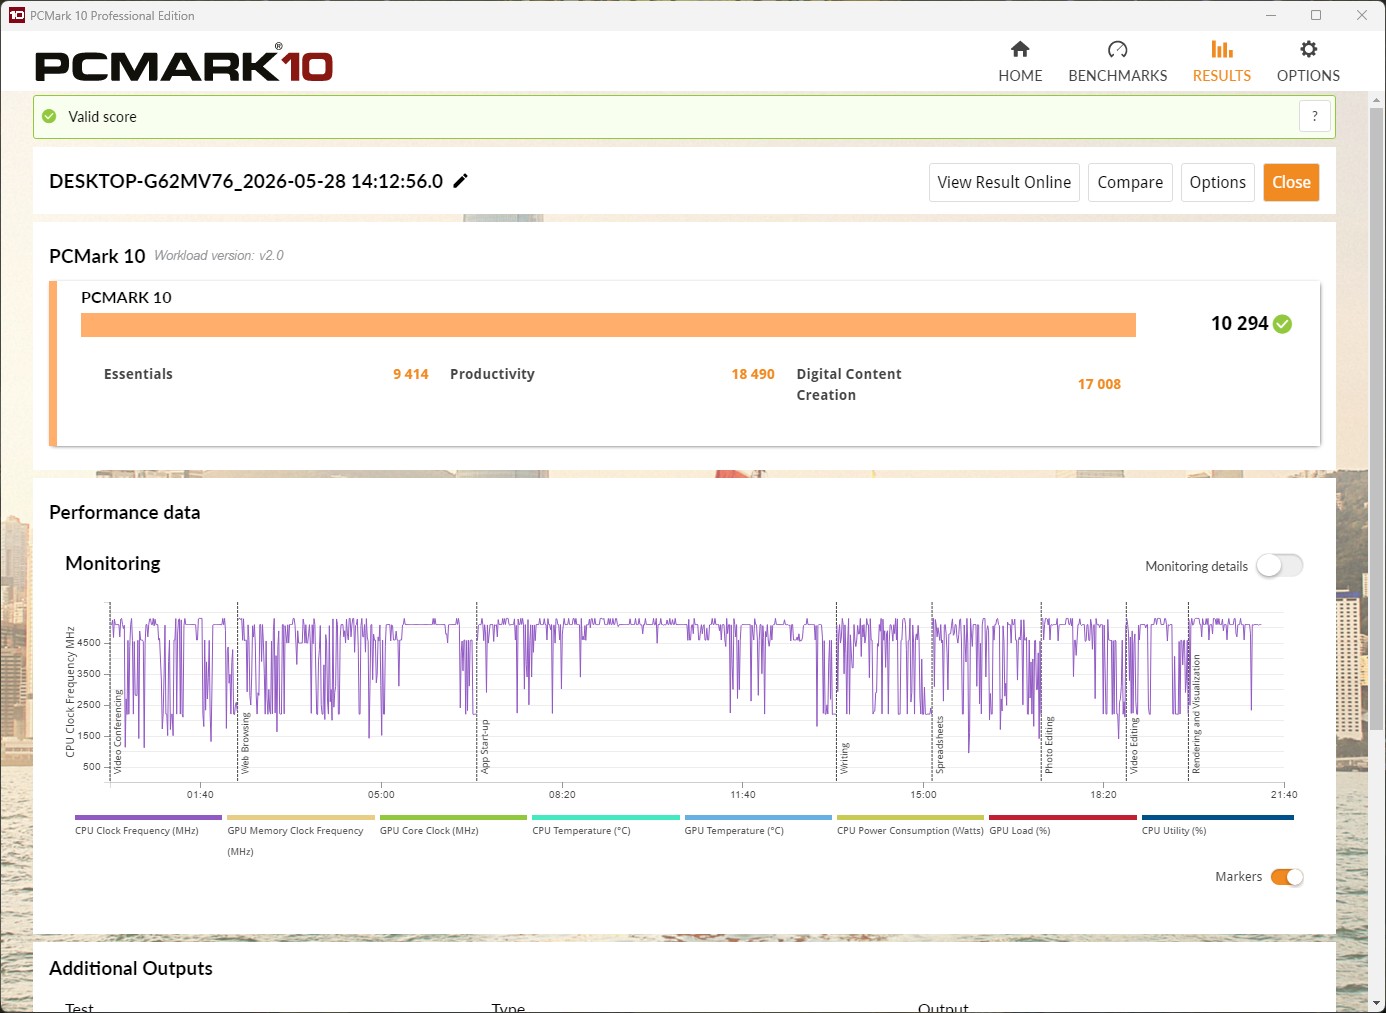Click the CPU Temperature legend item

(x=605, y=825)
